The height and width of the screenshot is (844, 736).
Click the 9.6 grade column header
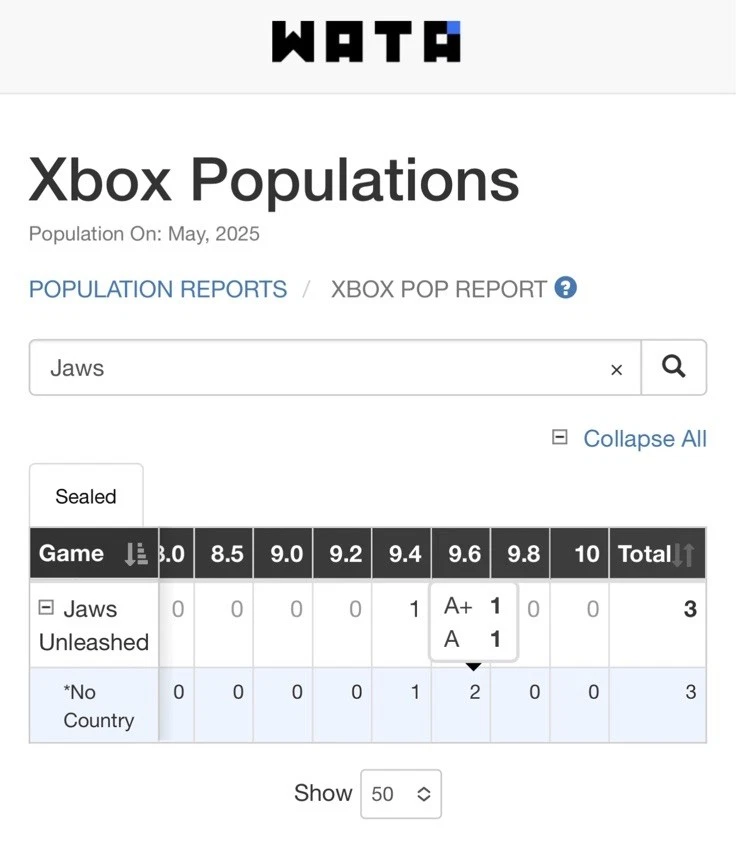pyautogui.click(x=464, y=554)
